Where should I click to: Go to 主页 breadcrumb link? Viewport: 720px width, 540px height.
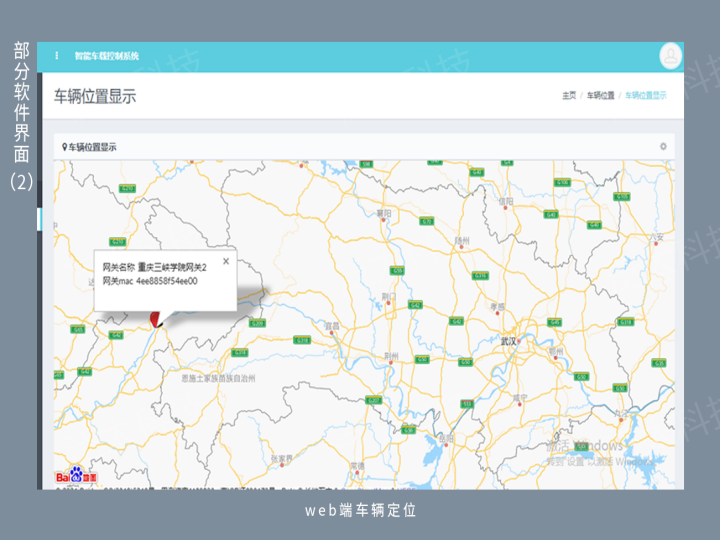568,96
